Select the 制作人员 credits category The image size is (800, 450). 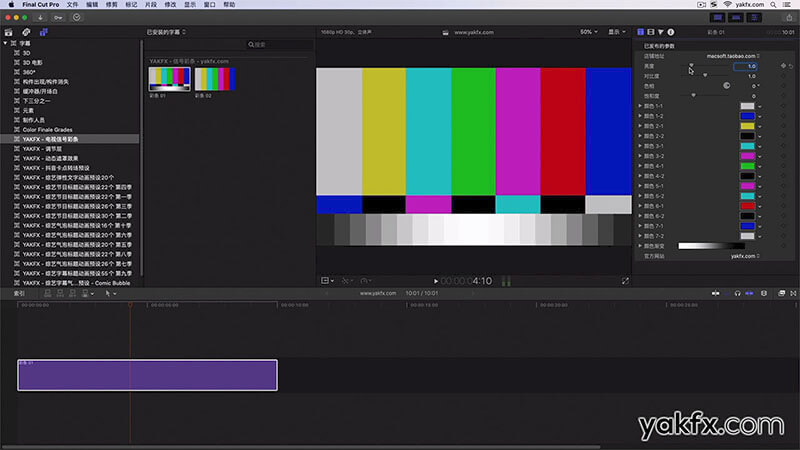(x=34, y=120)
